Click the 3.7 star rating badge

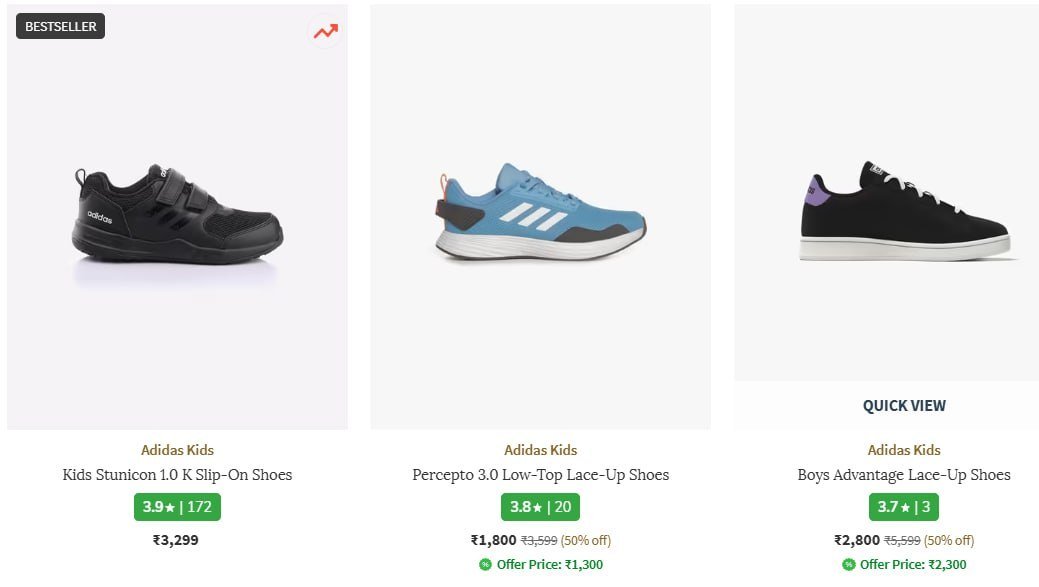click(x=904, y=507)
